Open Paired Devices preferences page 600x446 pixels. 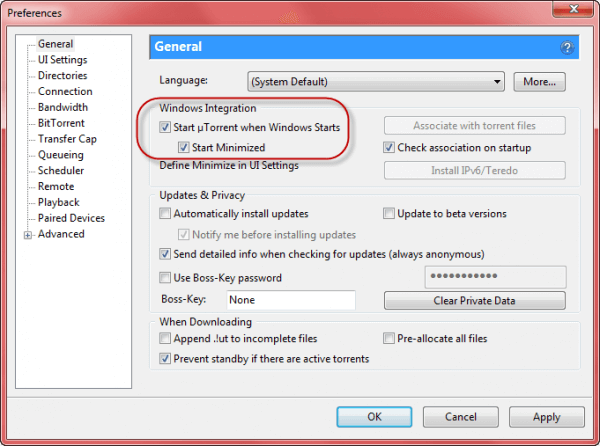(71, 218)
